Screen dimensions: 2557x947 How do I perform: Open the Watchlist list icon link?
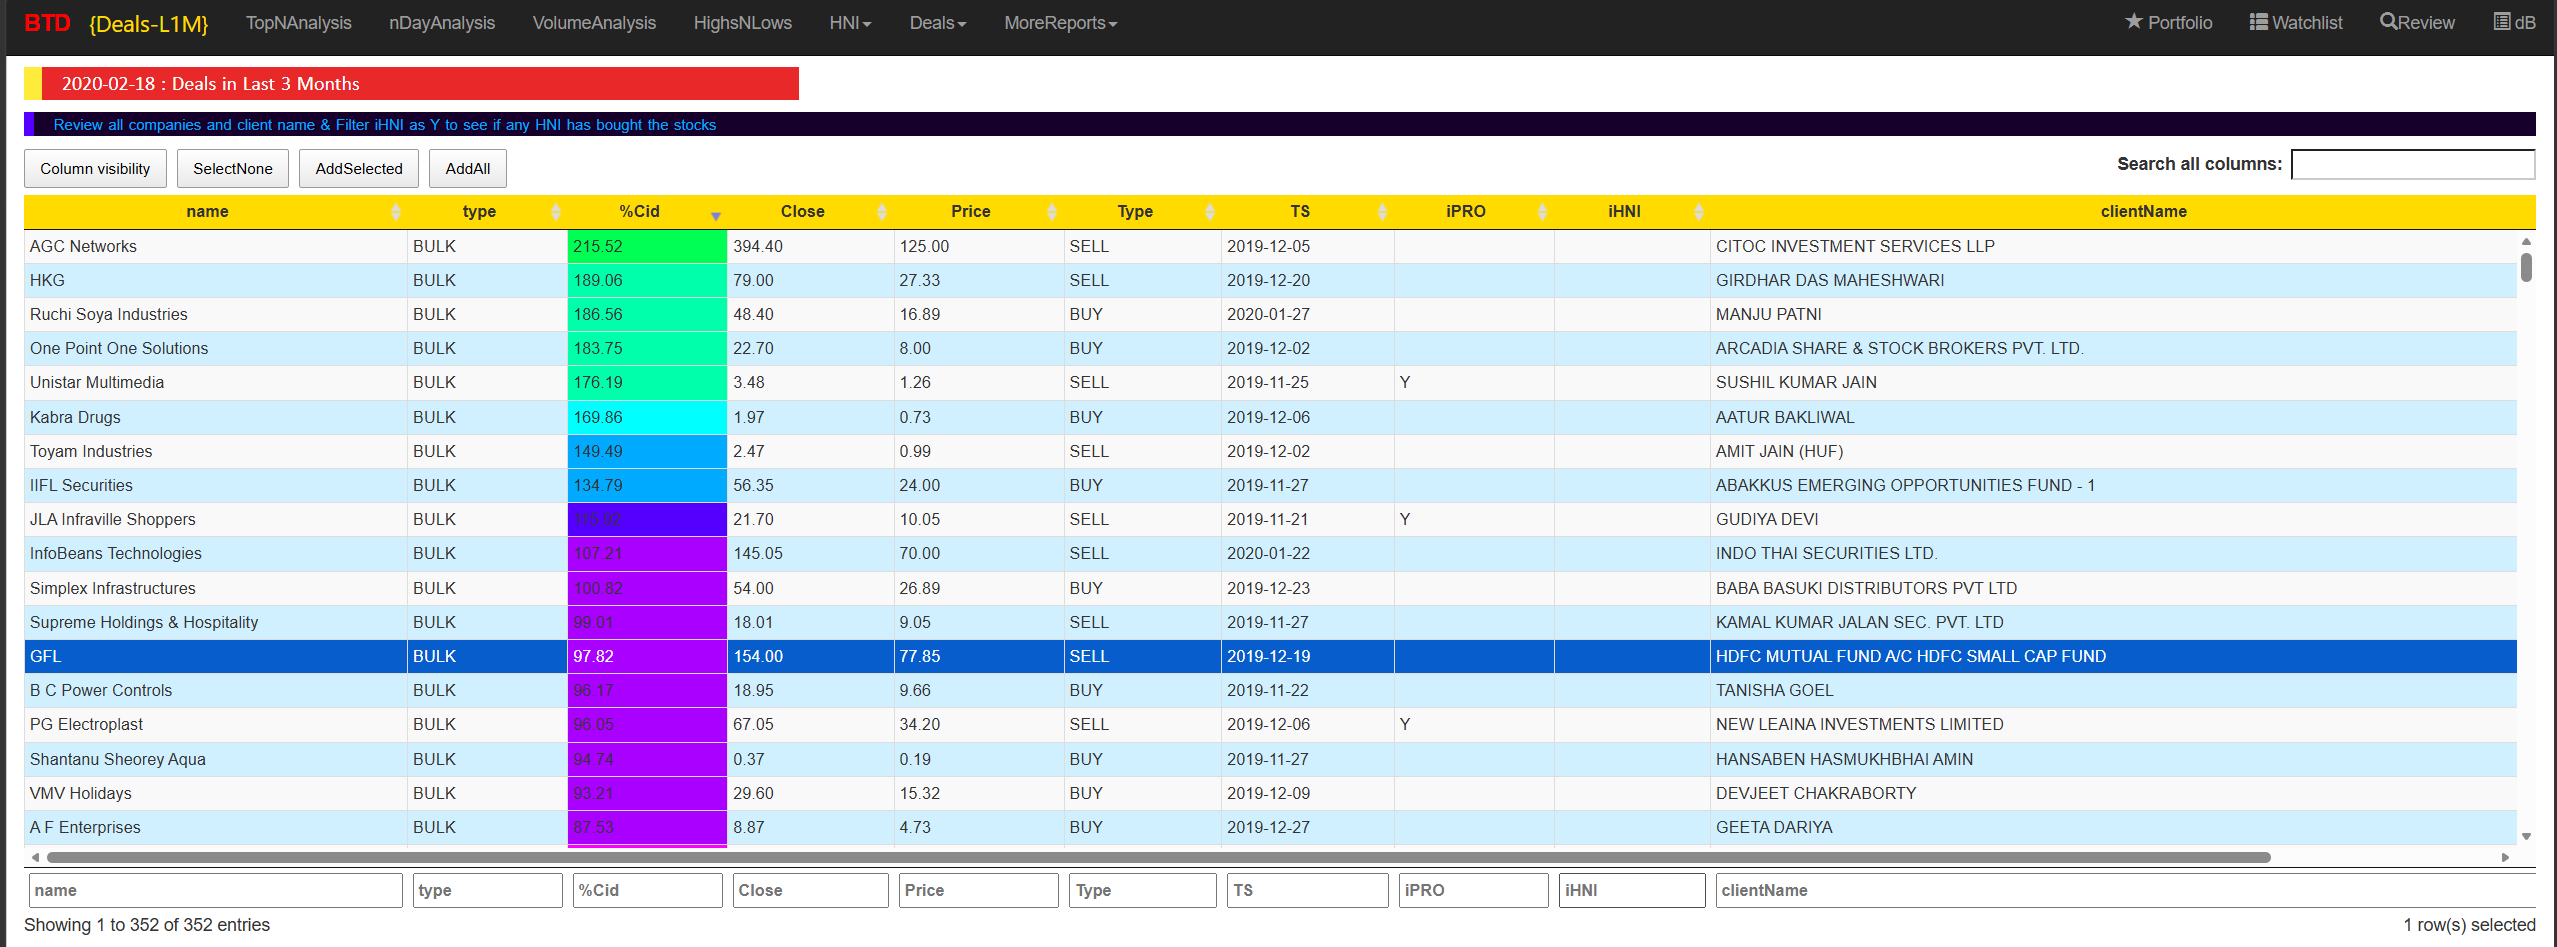(2296, 22)
